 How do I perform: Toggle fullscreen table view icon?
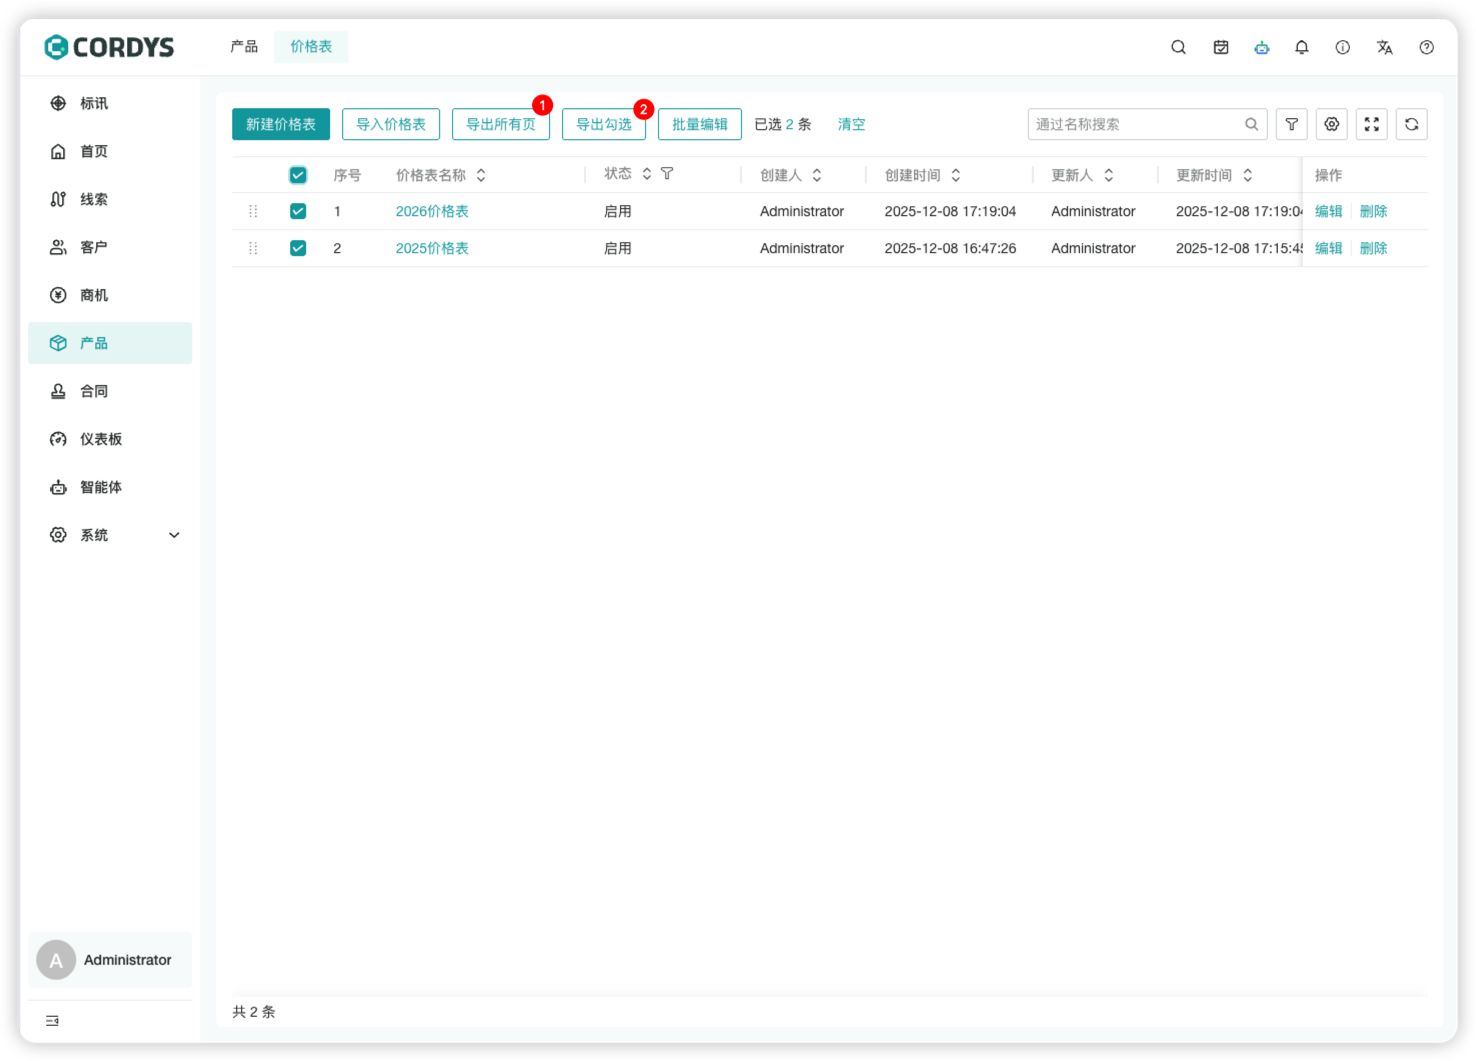[x=1371, y=124]
